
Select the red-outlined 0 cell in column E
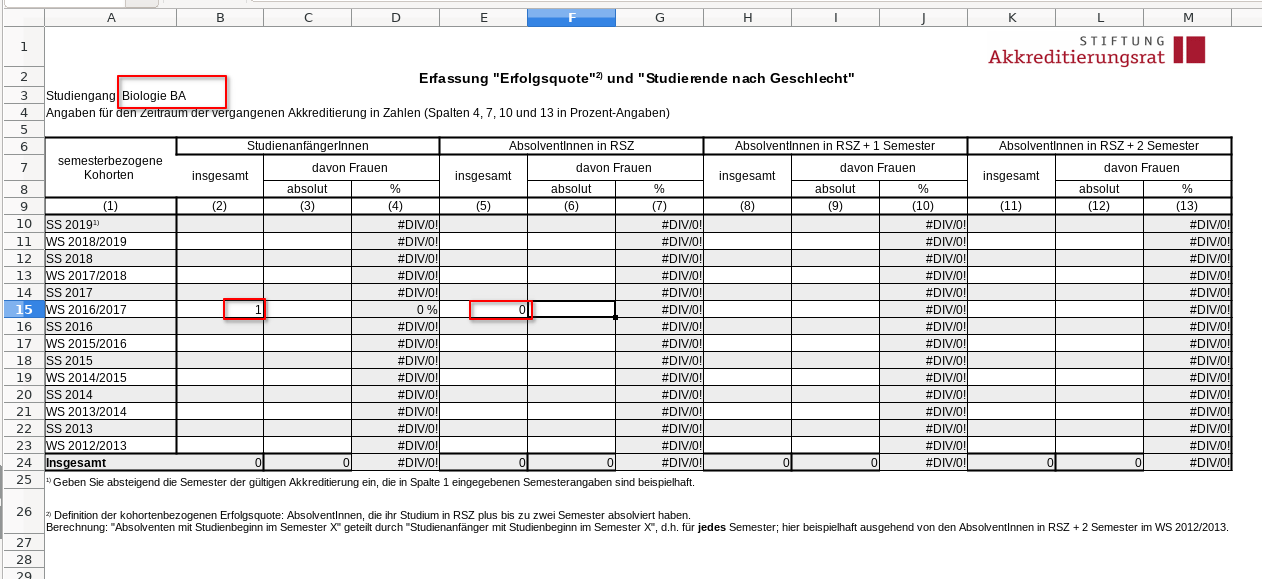(x=500, y=310)
